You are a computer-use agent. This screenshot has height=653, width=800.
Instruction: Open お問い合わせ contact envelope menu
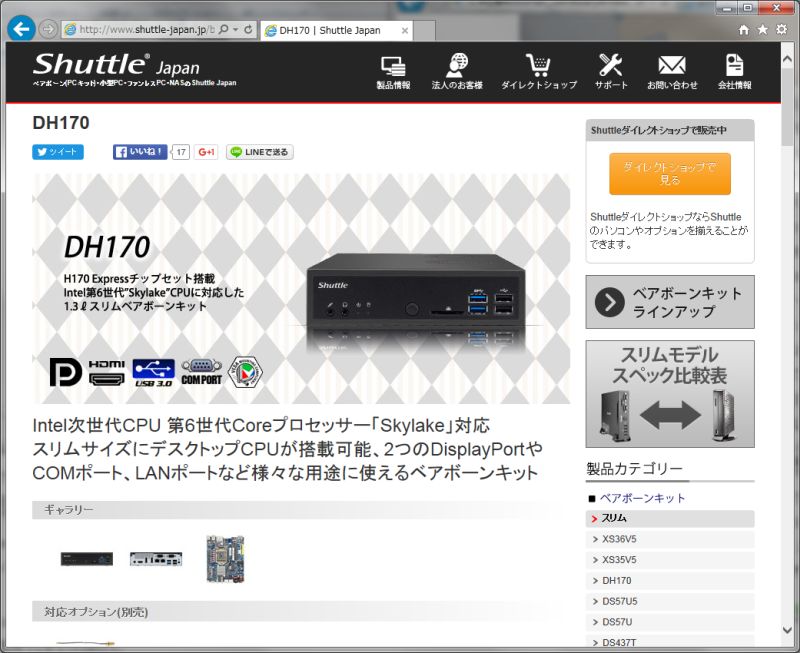(x=672, y=72)
